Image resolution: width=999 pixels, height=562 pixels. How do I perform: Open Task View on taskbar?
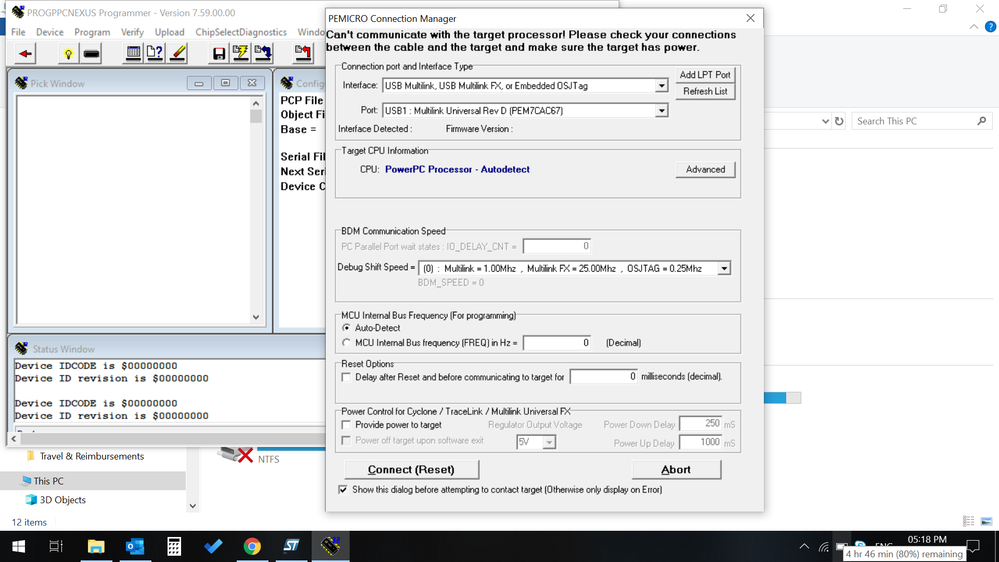tap(56, 546)
